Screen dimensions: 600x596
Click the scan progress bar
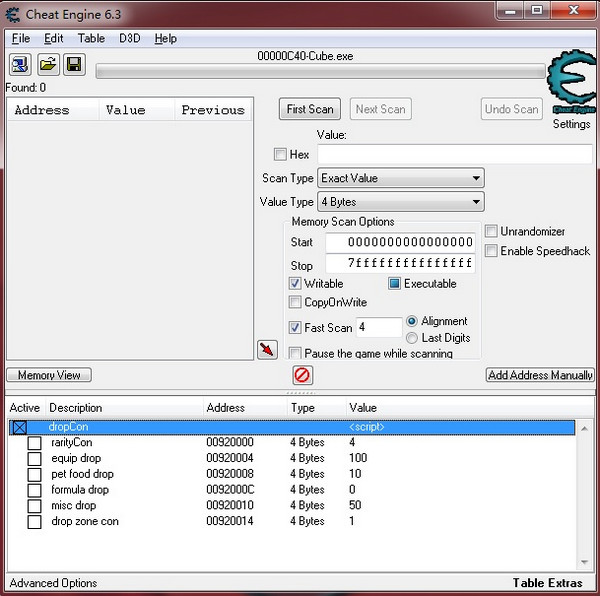tap(321, 72)
